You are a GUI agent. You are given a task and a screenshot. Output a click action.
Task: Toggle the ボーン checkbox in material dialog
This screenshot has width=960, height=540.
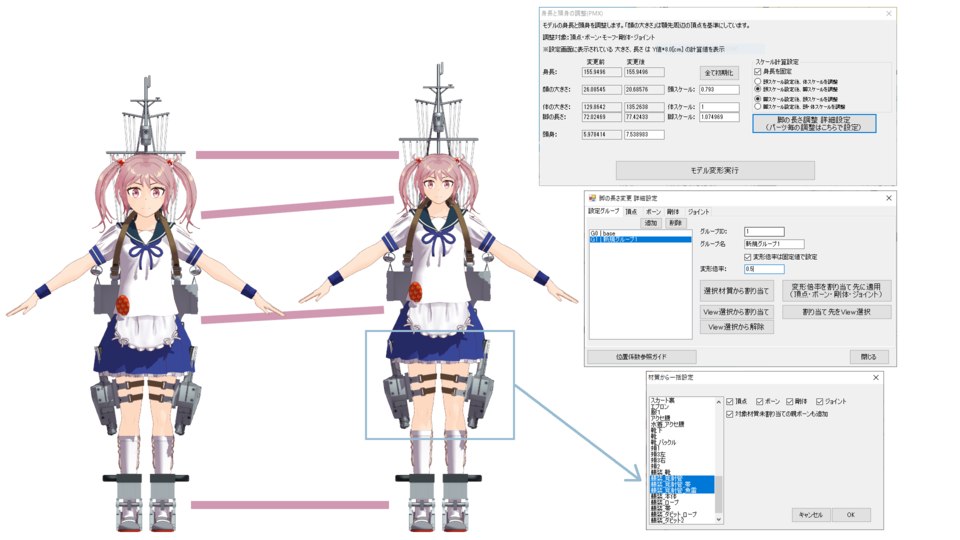pos(760,402)
